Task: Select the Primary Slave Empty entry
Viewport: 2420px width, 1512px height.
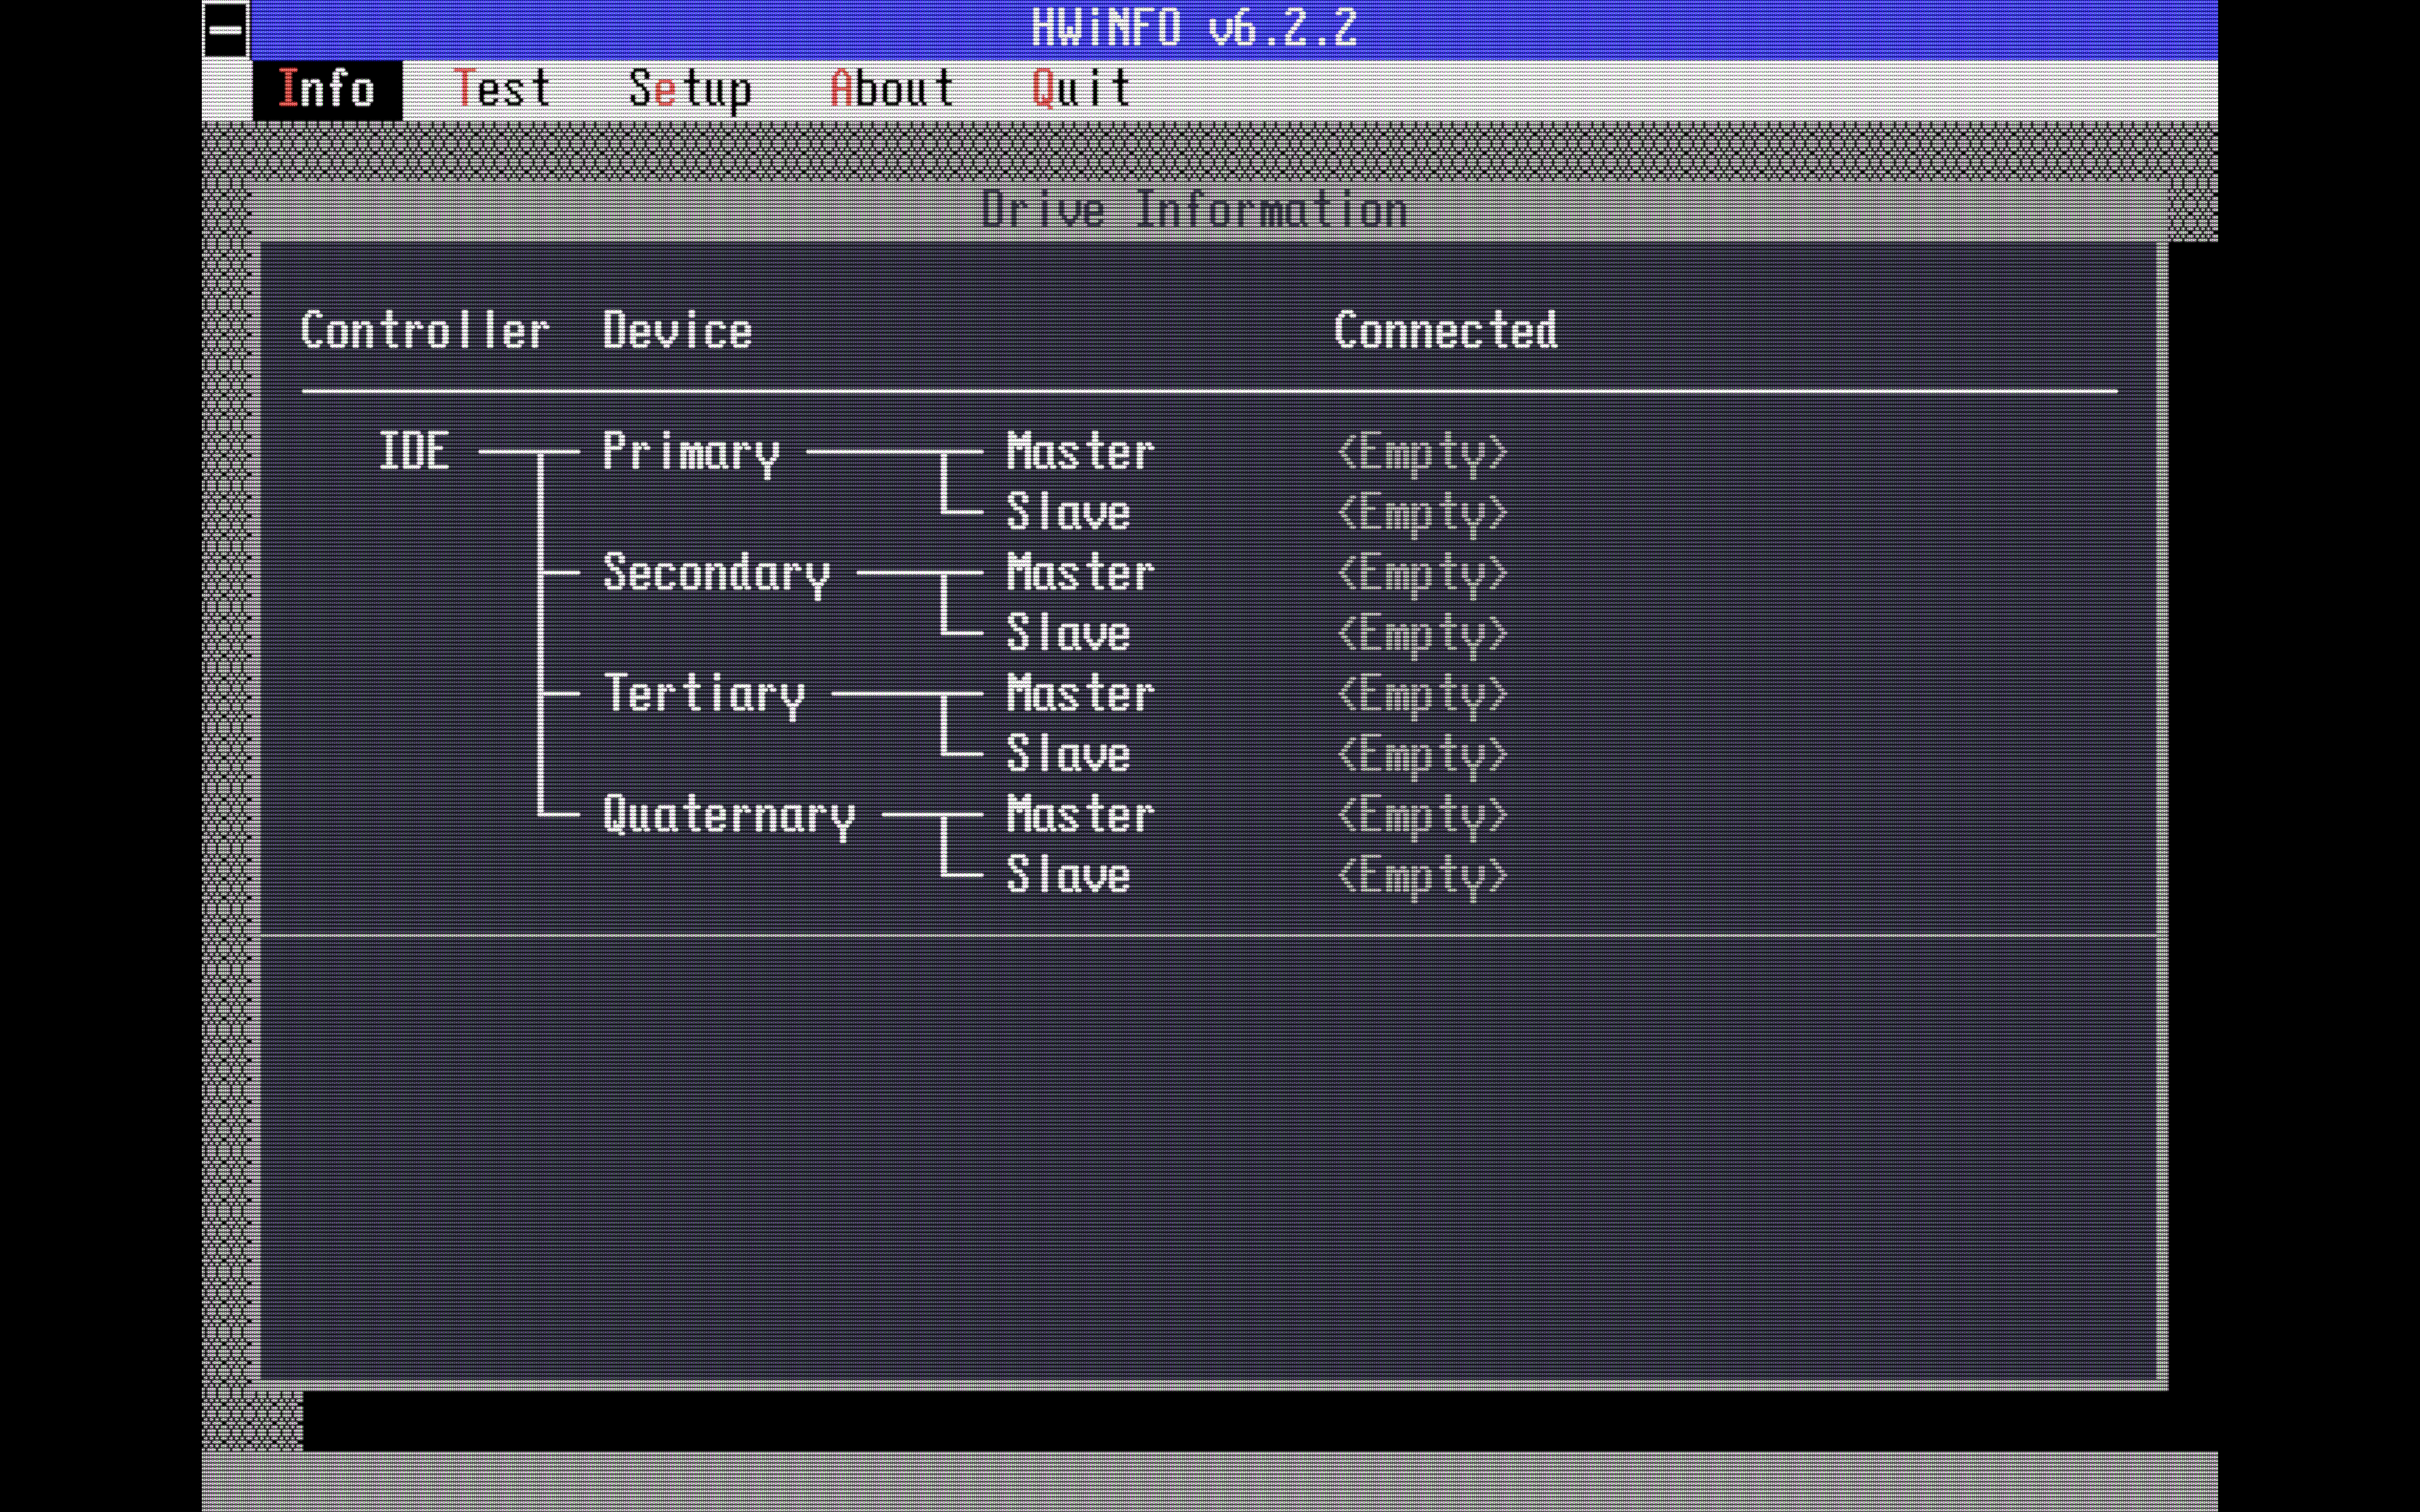Action: click(x=1424, y=513)
